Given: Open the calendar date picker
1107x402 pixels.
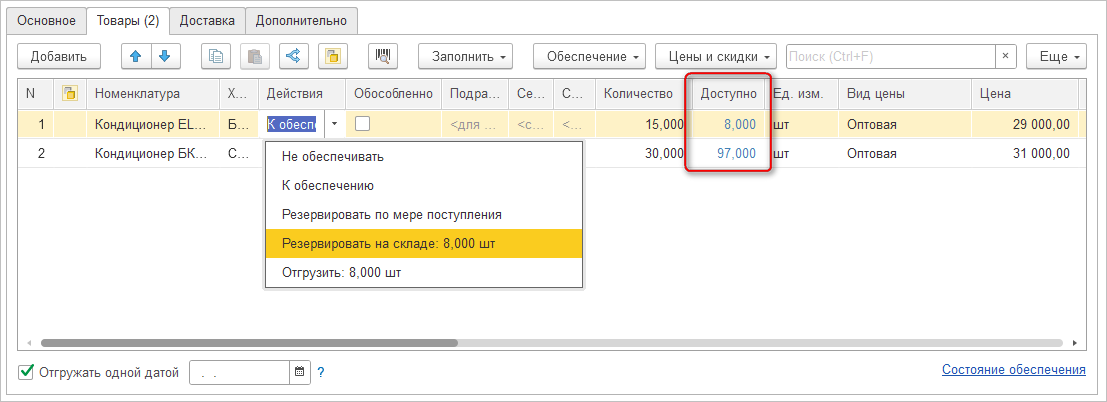Looking at the screenshot, I should (x=299, y=373).
